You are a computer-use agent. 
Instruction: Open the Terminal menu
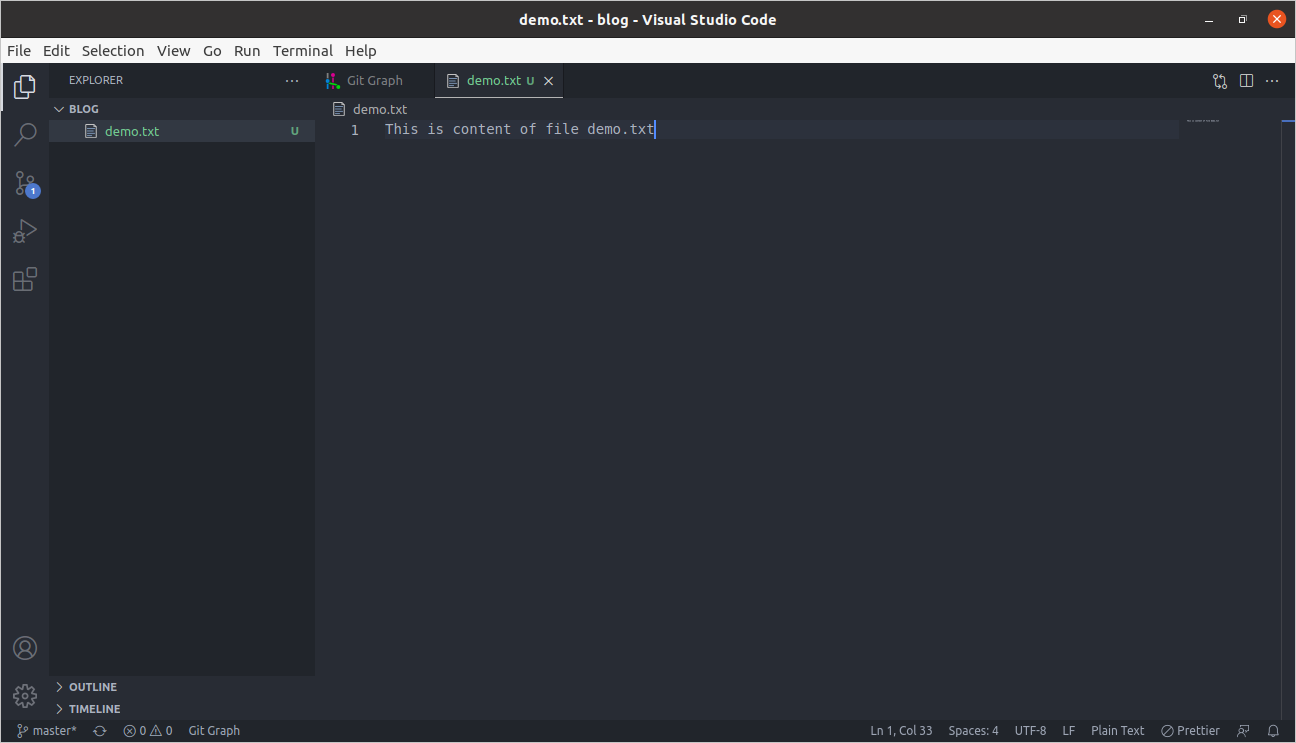point(303,51)
